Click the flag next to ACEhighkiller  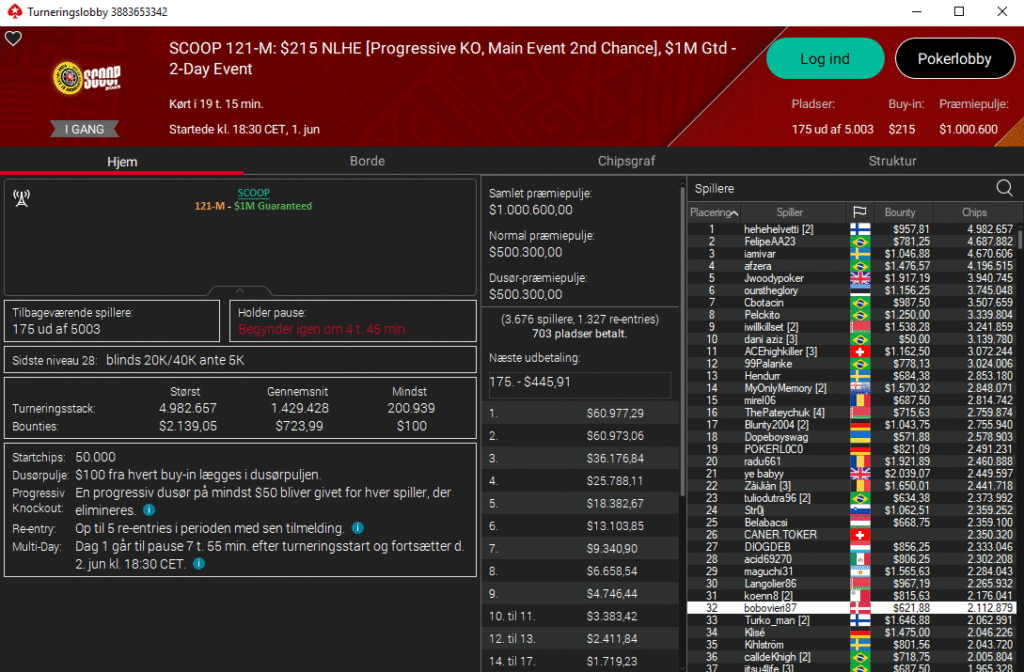coord(859,351)
